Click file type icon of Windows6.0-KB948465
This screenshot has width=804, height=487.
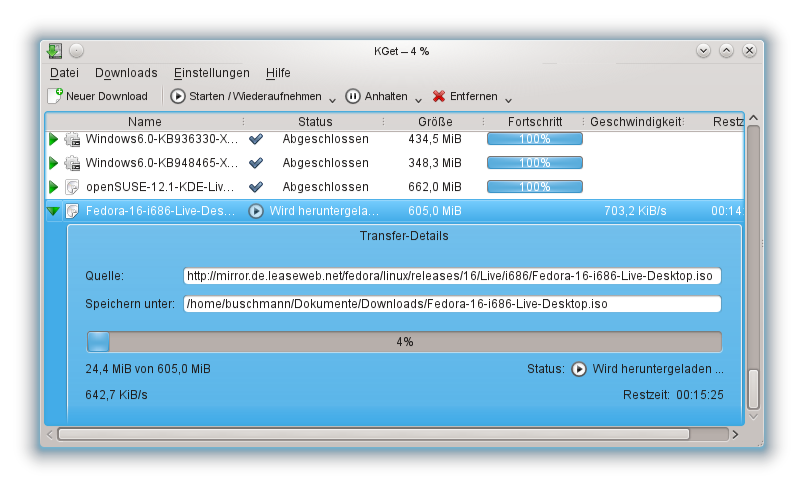point(72,163)
